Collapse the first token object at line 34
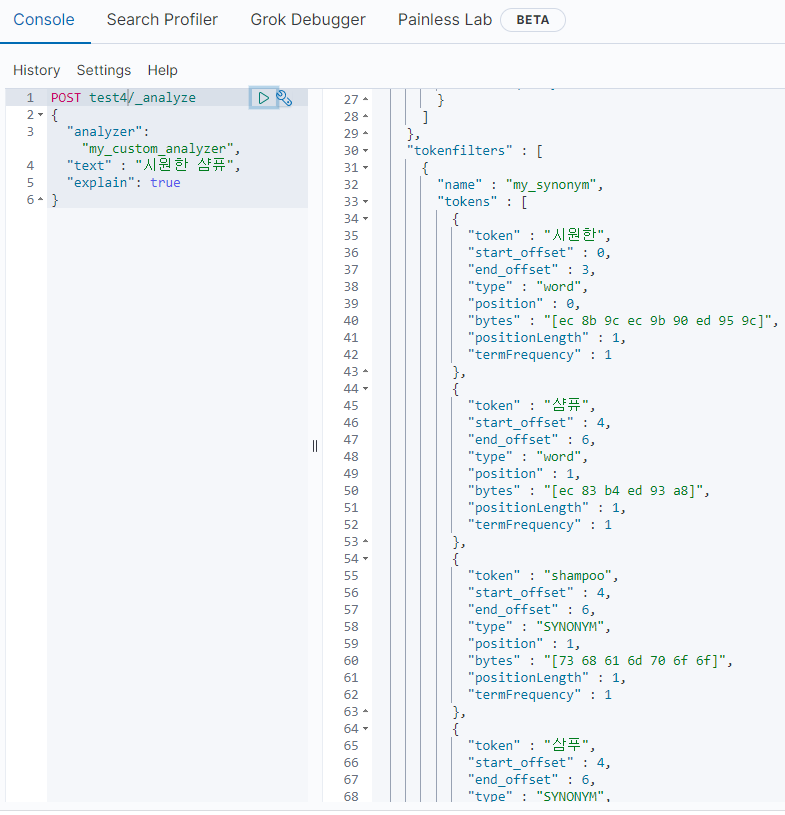The image size is (785, 815). pos(365,218)
